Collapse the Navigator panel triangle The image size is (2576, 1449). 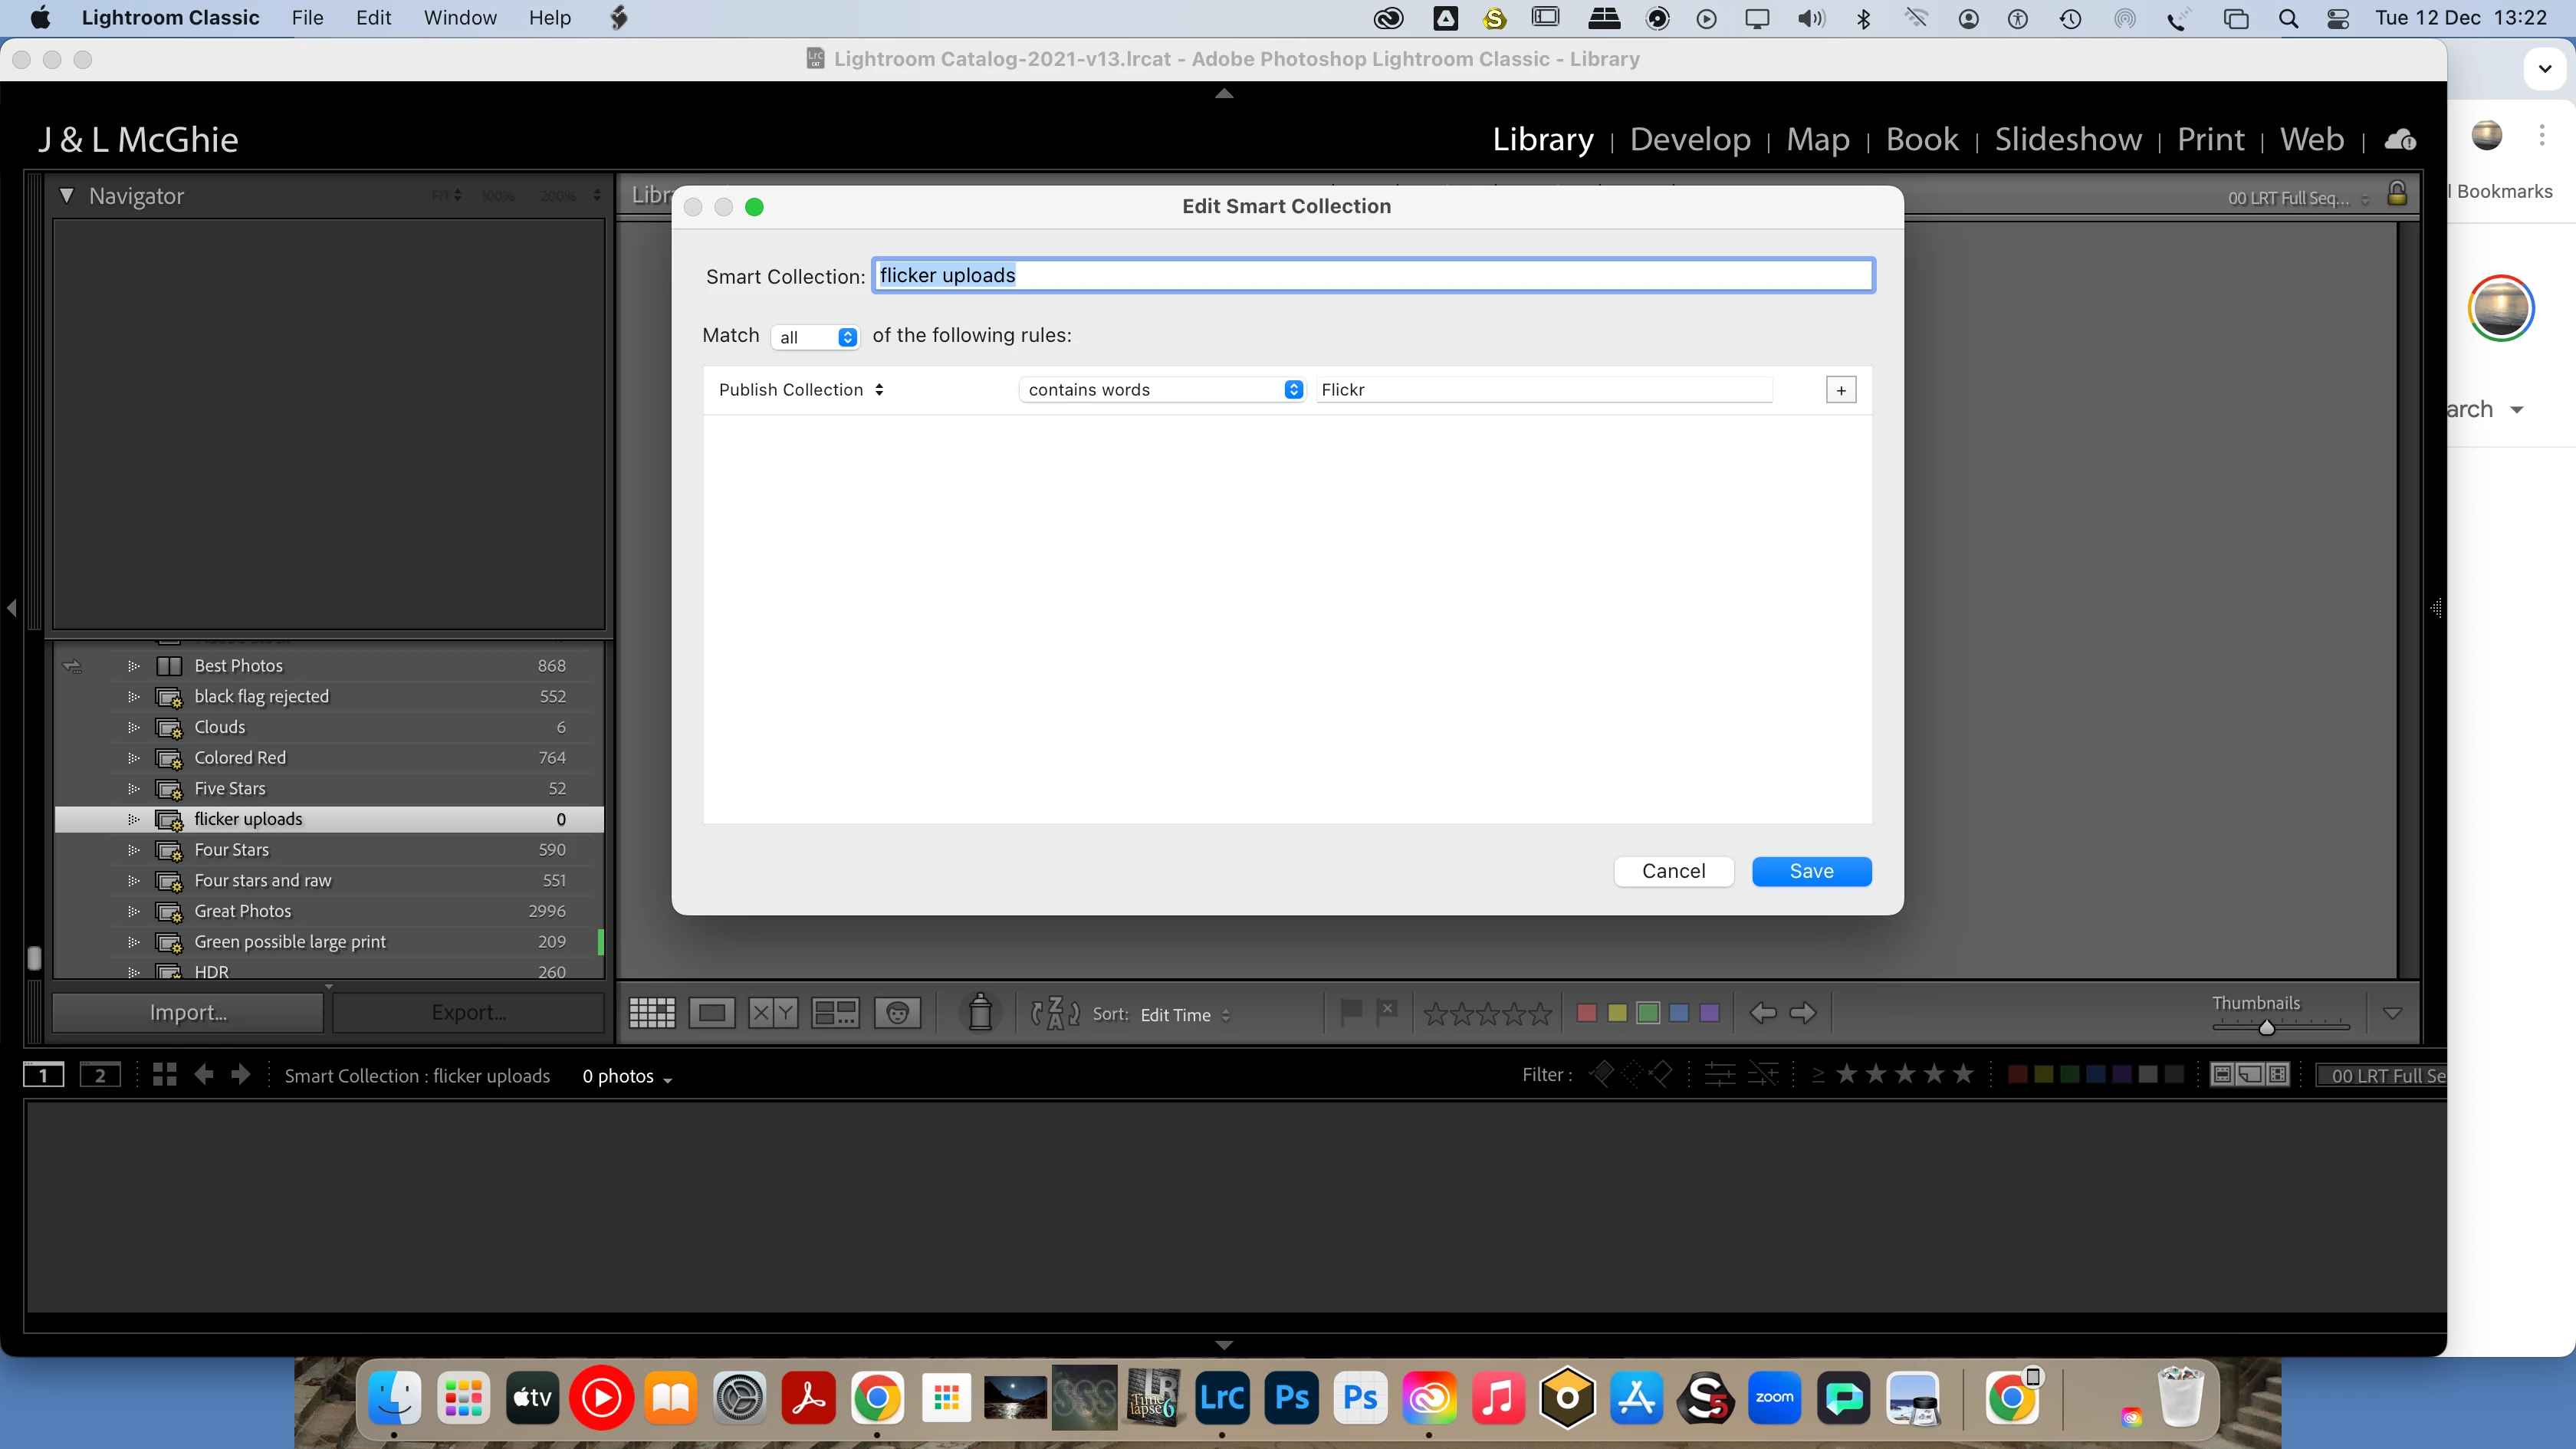[66, 196]
